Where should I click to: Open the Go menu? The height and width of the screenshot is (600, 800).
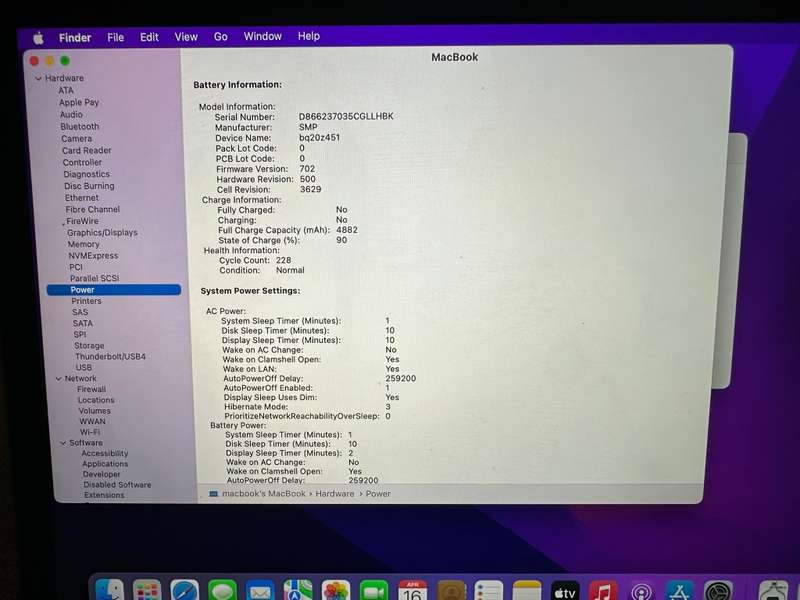[220, 37]
